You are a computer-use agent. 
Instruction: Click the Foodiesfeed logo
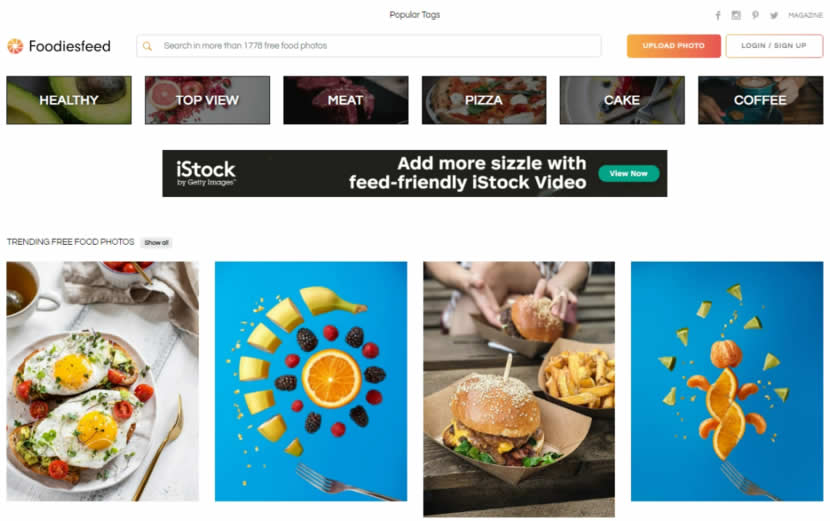click(x=59, y=46)
